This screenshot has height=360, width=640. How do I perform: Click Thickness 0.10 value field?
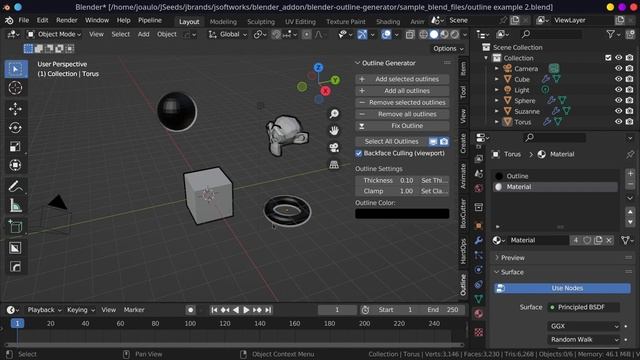385,180
